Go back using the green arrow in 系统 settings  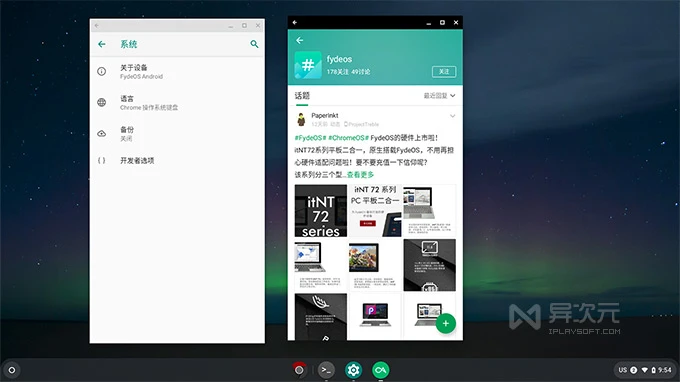101,44
